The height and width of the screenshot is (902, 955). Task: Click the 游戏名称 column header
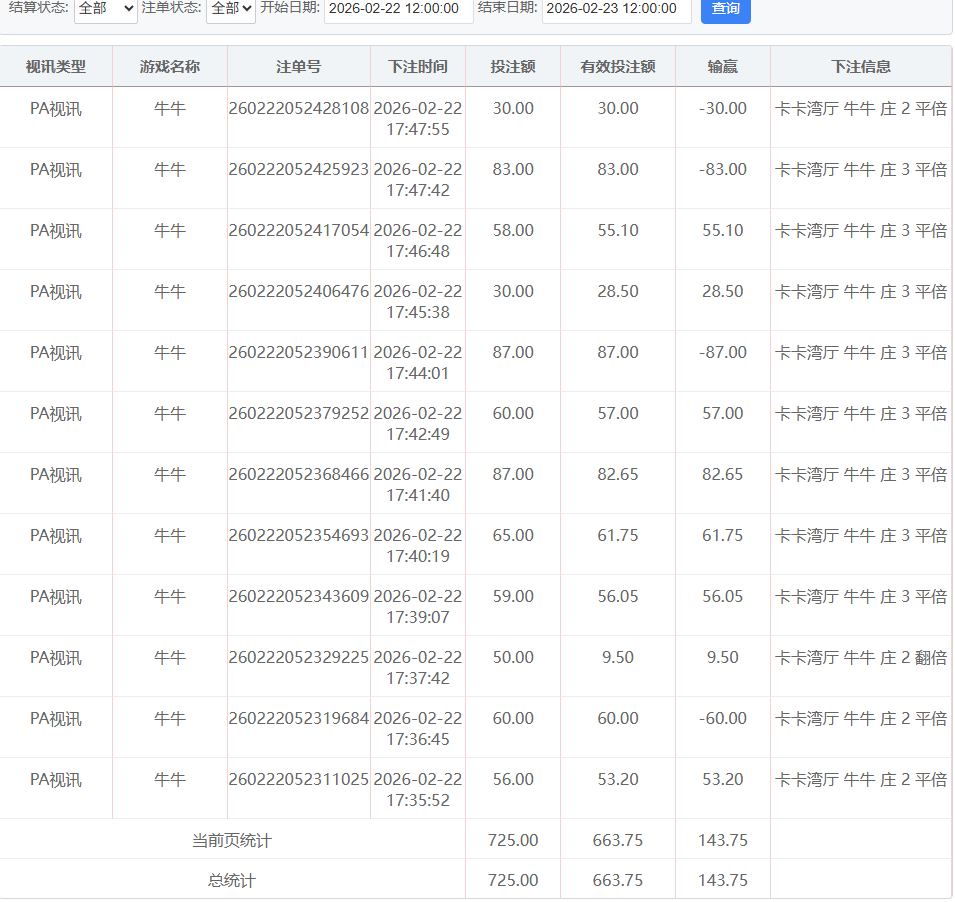coord(170,67)
